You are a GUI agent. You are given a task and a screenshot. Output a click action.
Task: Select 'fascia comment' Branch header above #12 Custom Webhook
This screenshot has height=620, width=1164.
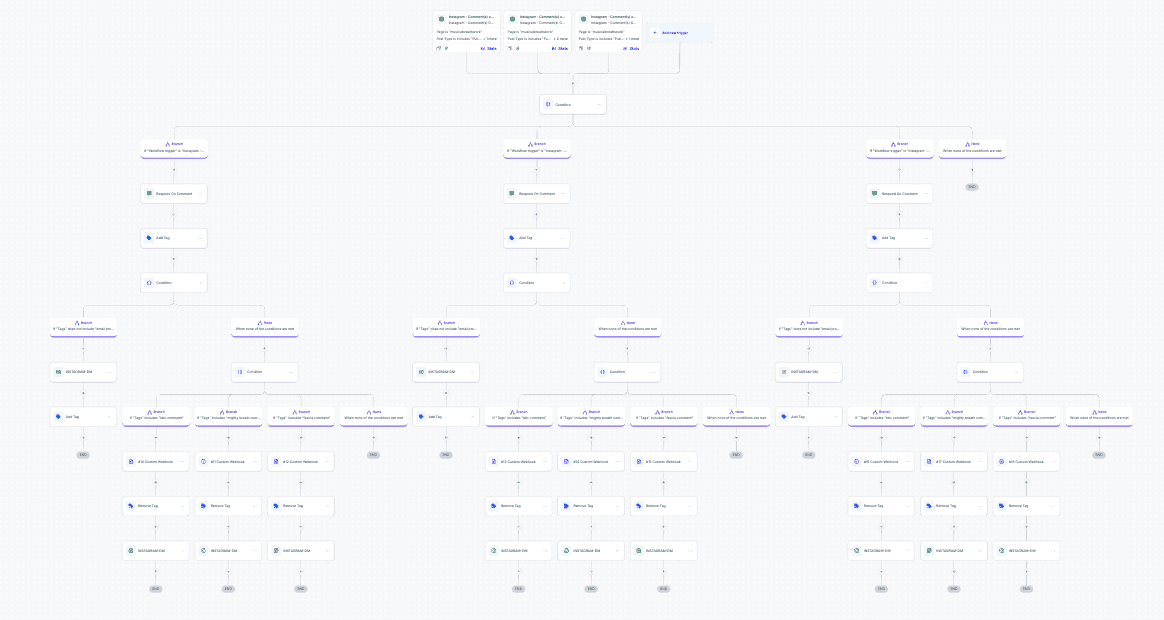[301, 415]
